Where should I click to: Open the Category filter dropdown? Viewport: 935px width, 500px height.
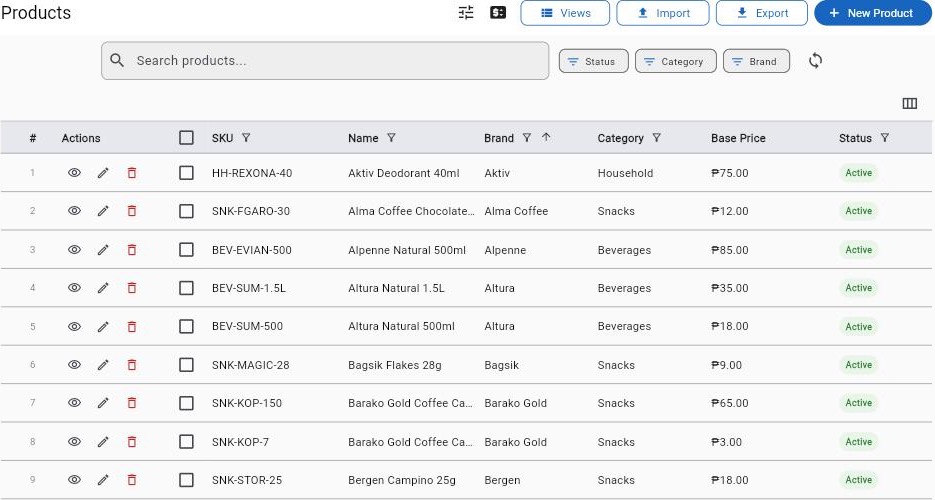[x=676, y=61]
